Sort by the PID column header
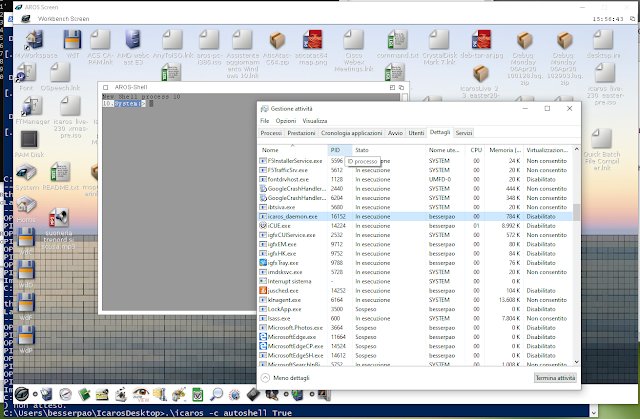This screenshot has height=419, width=640. 340,150
